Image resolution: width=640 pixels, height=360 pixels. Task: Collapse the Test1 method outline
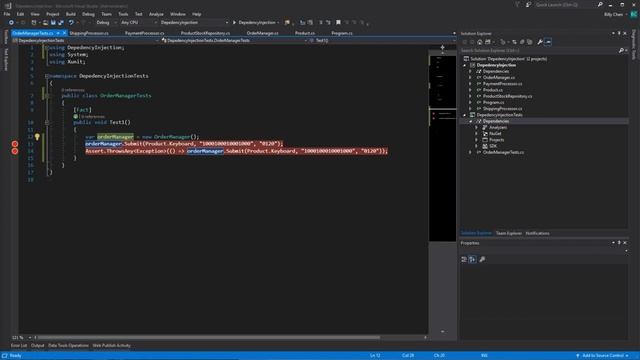click(47, 122)
